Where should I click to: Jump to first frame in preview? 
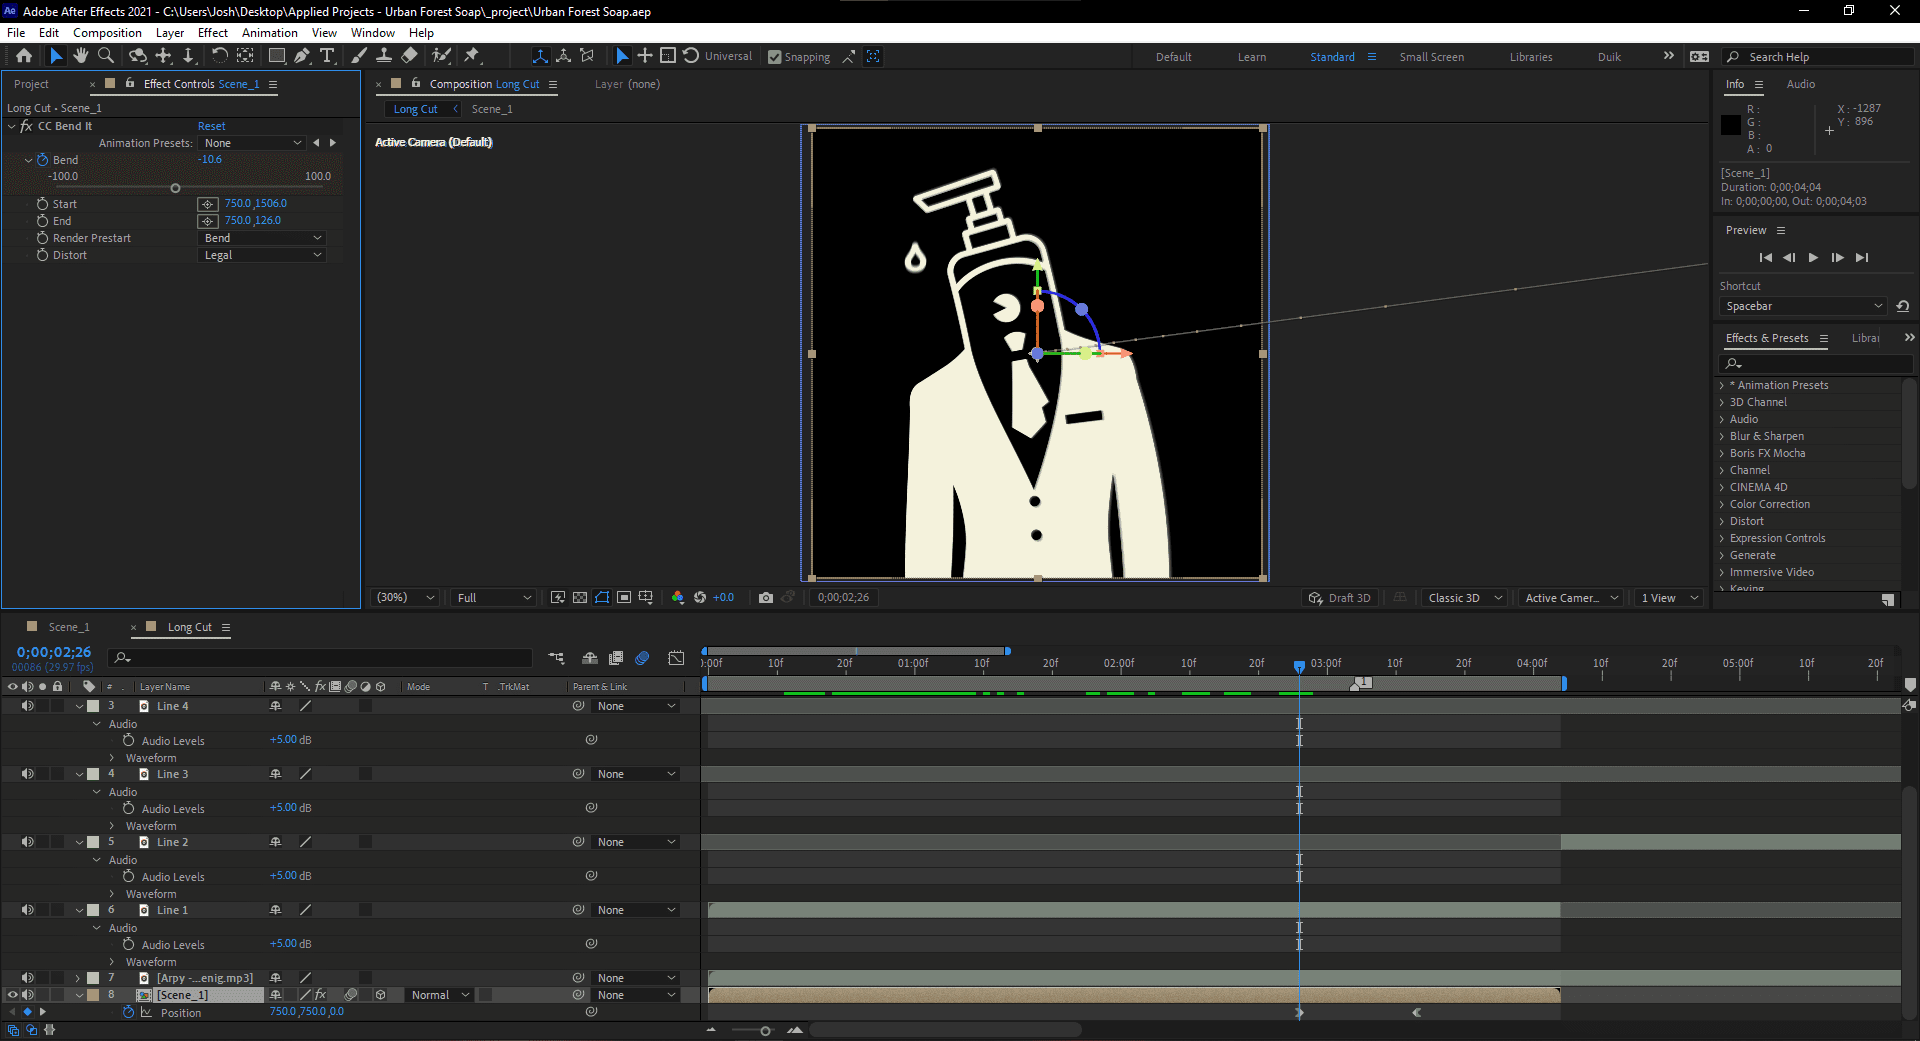click(1765, 257)
